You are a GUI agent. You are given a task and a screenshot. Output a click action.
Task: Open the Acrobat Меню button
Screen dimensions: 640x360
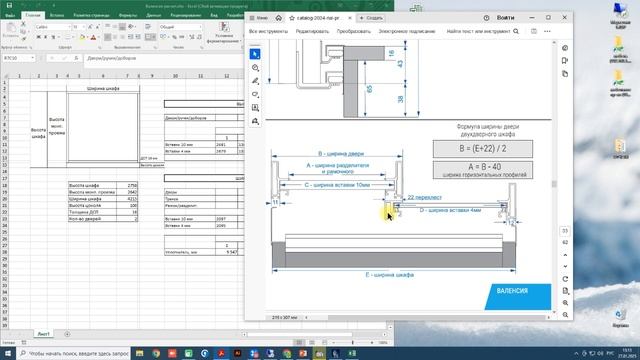point(258,18)
